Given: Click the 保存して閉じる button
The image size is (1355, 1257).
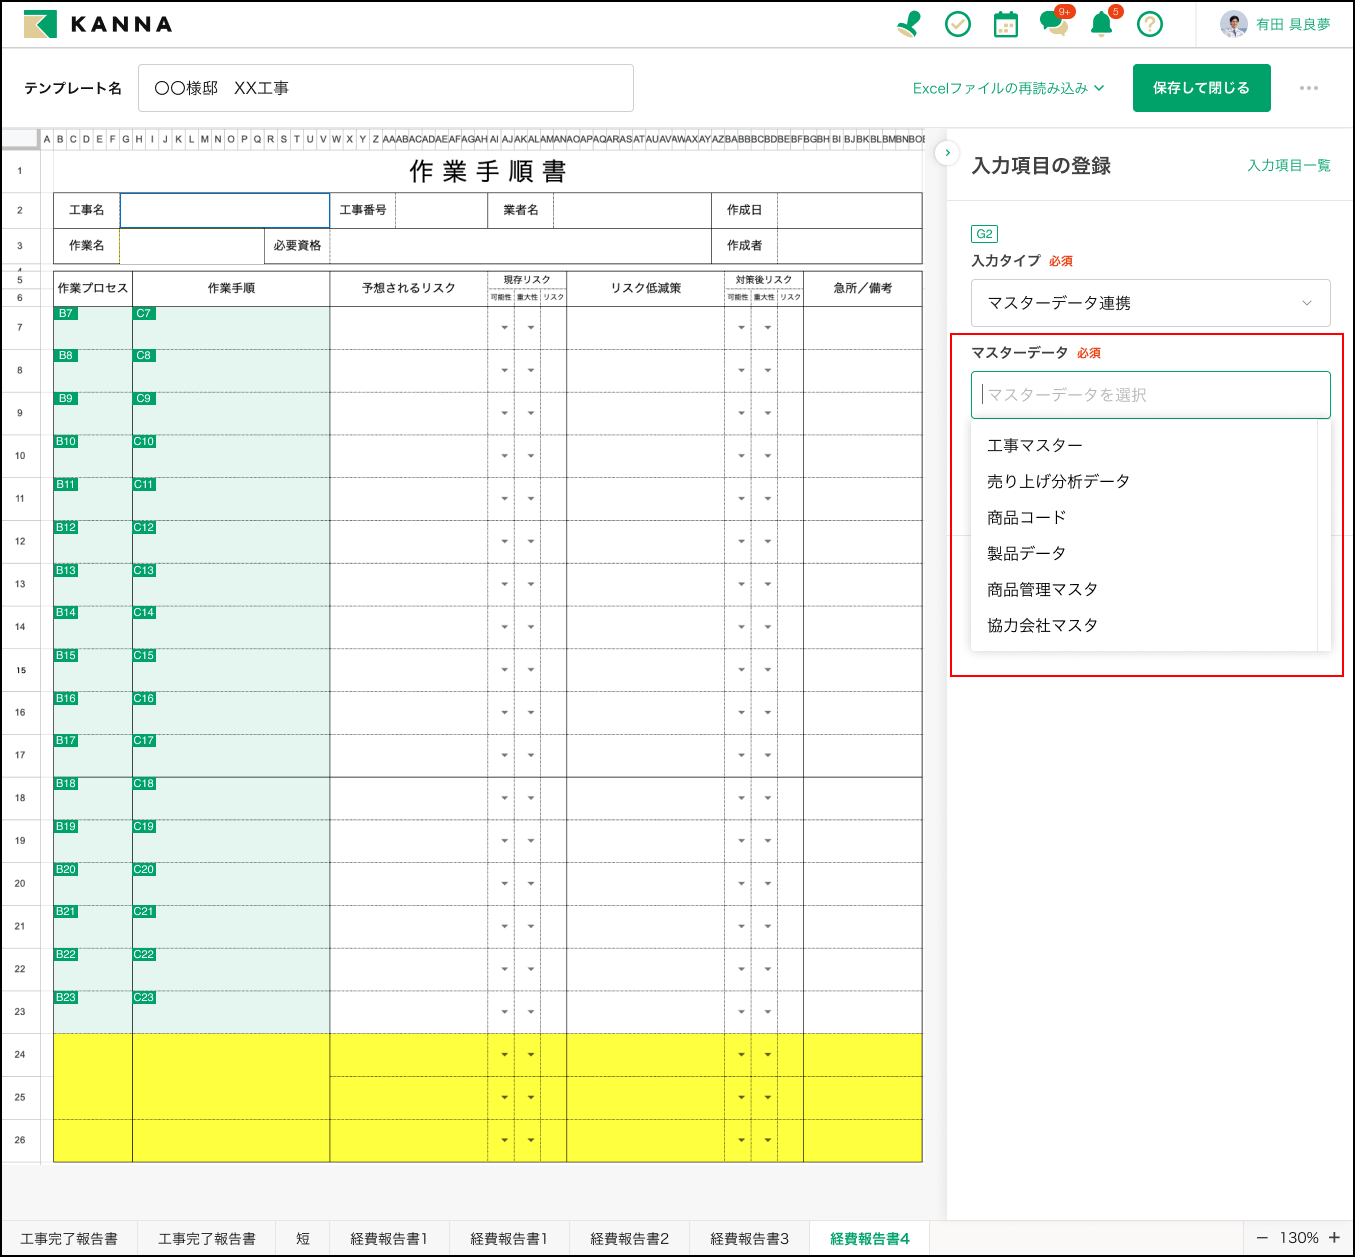Looking at the screenshot, I should [x=1201, y=88].
